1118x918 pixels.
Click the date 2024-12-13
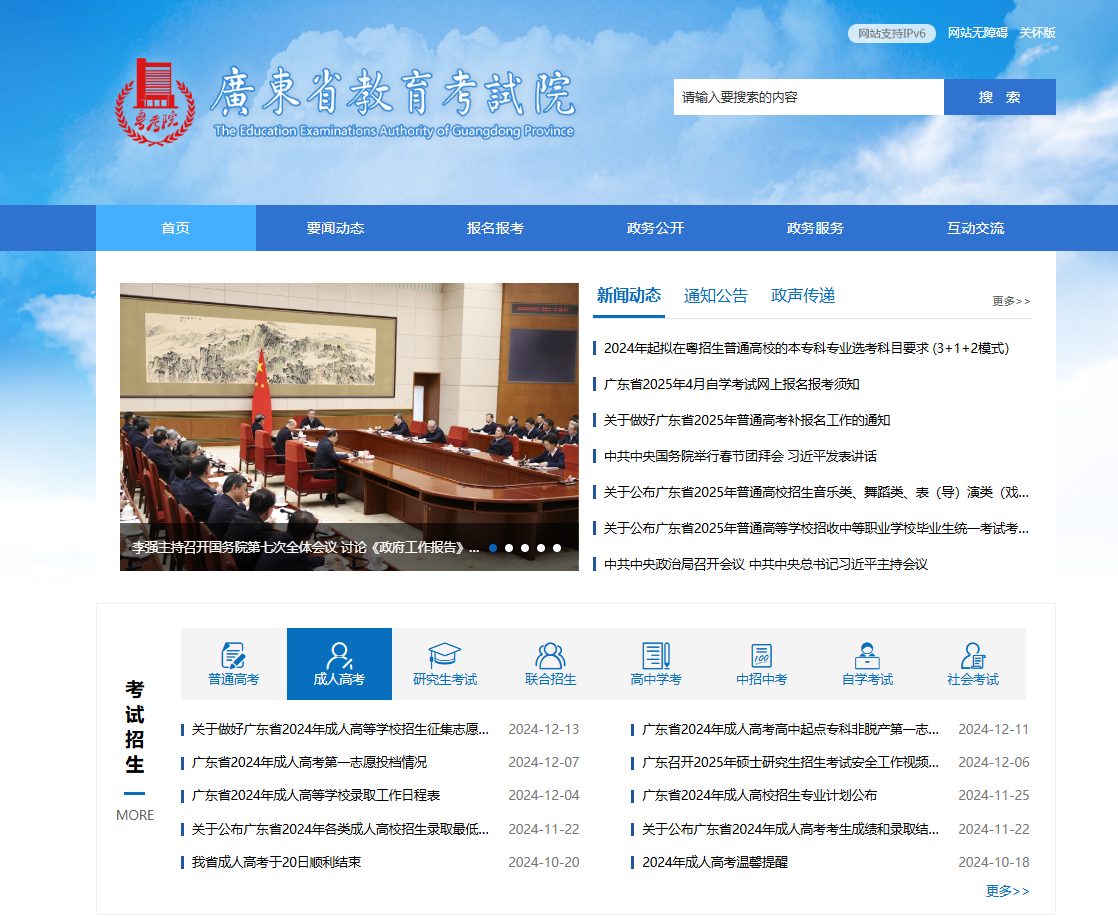[543, 729]
